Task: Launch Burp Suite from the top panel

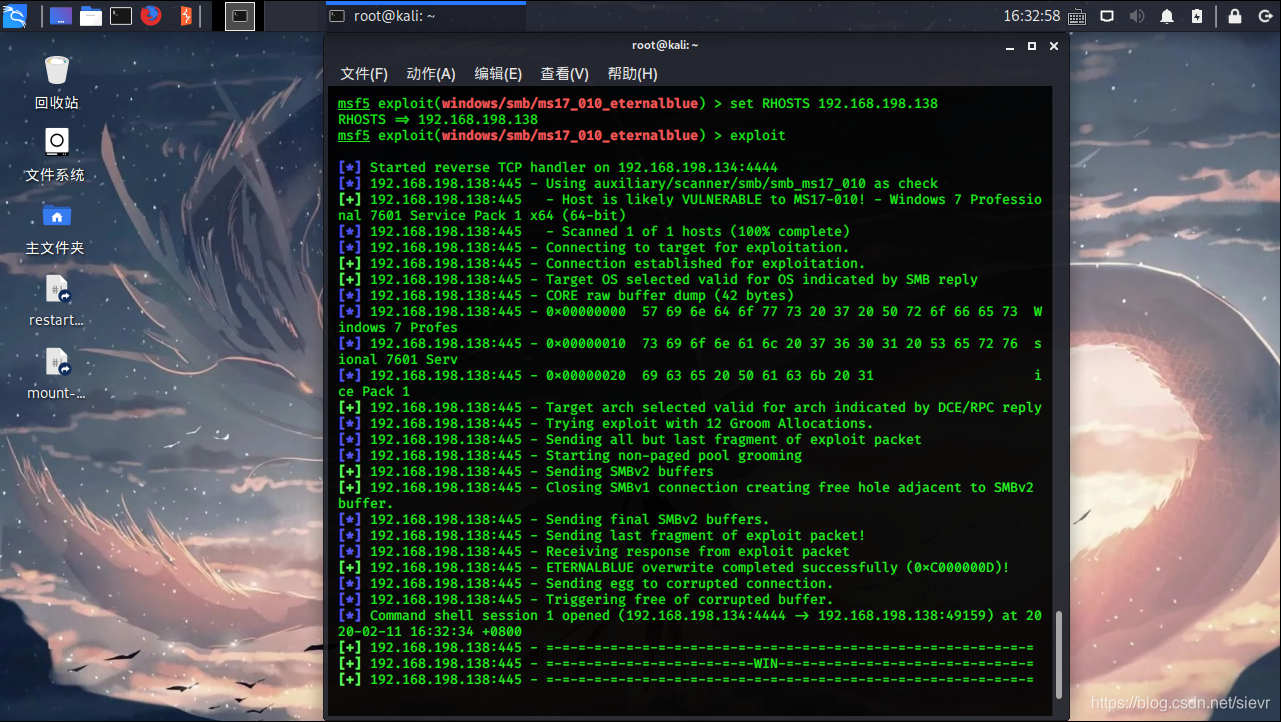Action: (185, 16)
